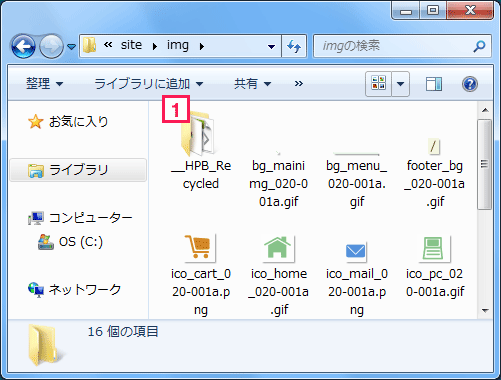501x380 pixels.
Task: Open the 整理 menu
Action: pos(44,84)
